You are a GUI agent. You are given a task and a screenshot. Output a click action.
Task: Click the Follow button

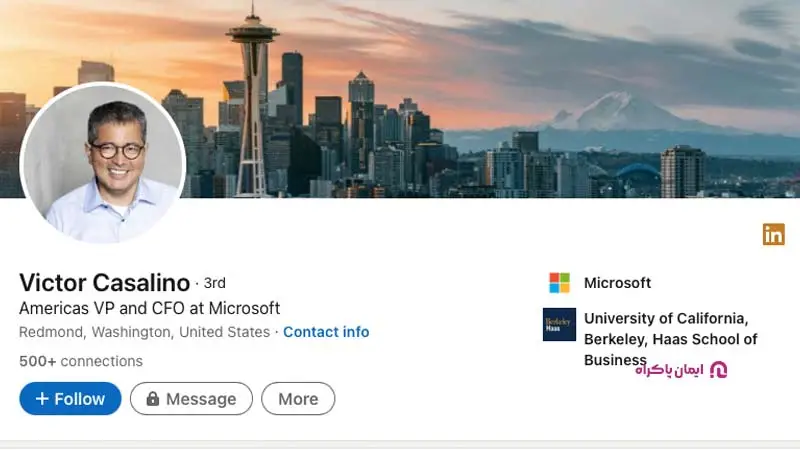pos(70,399)
